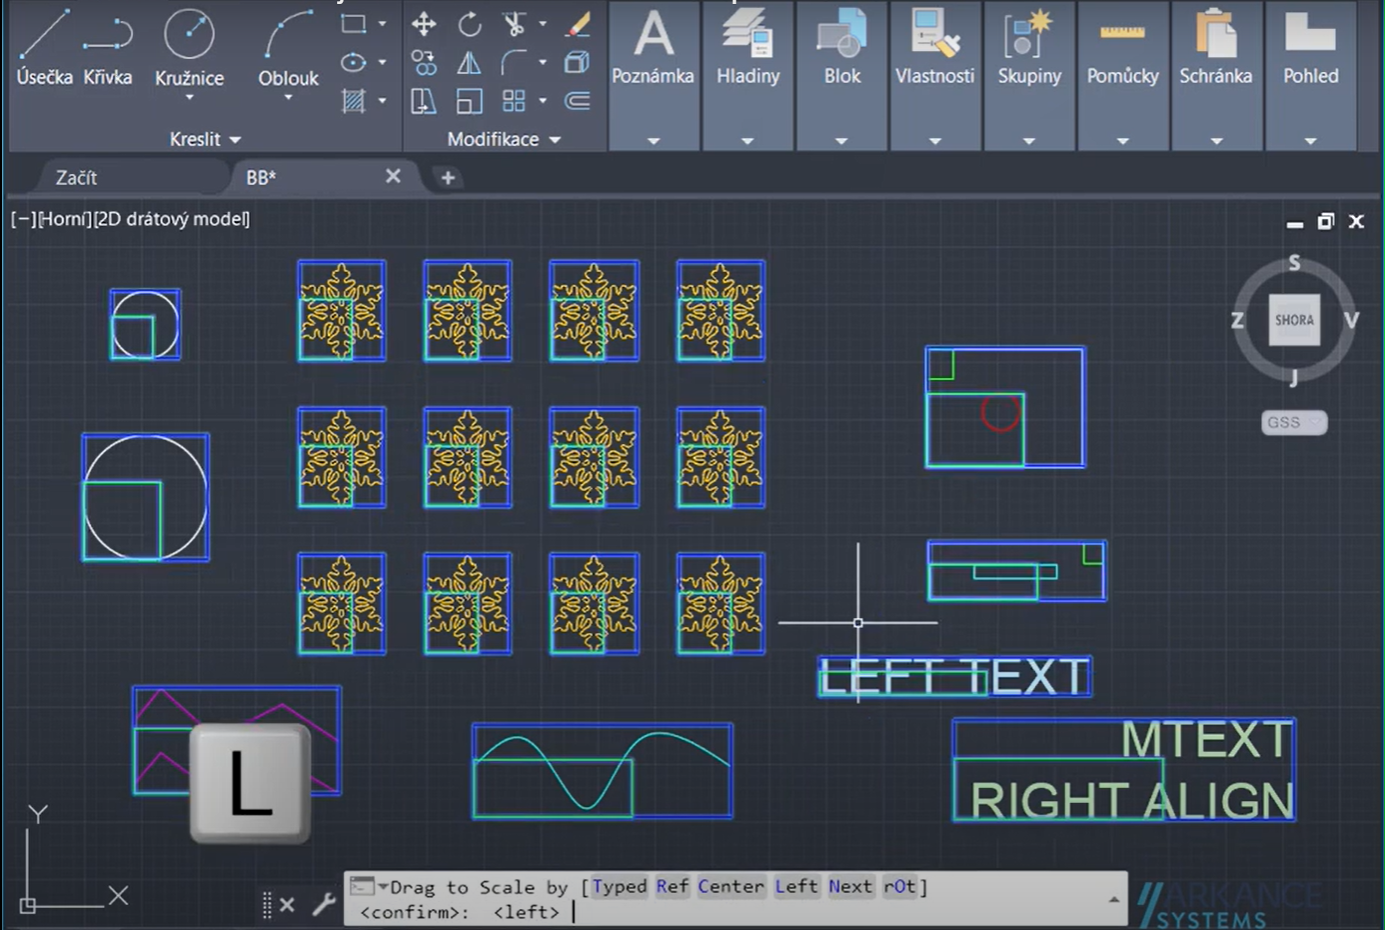Open the Rectangle tool dropdown arrow
The height and width of the screenshot is (930, 1385).
[x=382, y=23]
